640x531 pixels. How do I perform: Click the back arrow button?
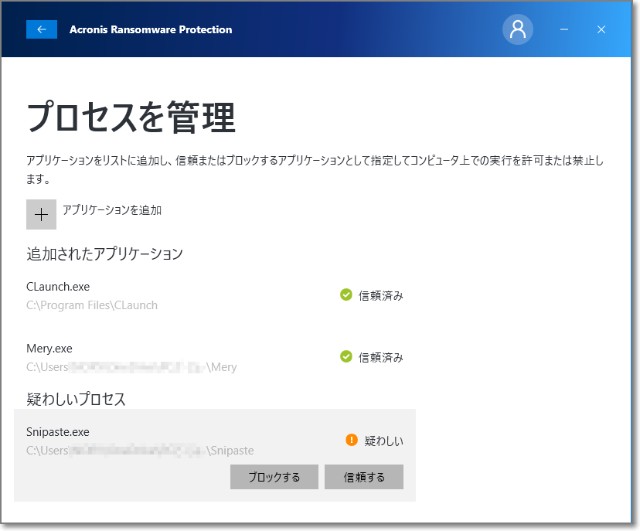point(41,30)
